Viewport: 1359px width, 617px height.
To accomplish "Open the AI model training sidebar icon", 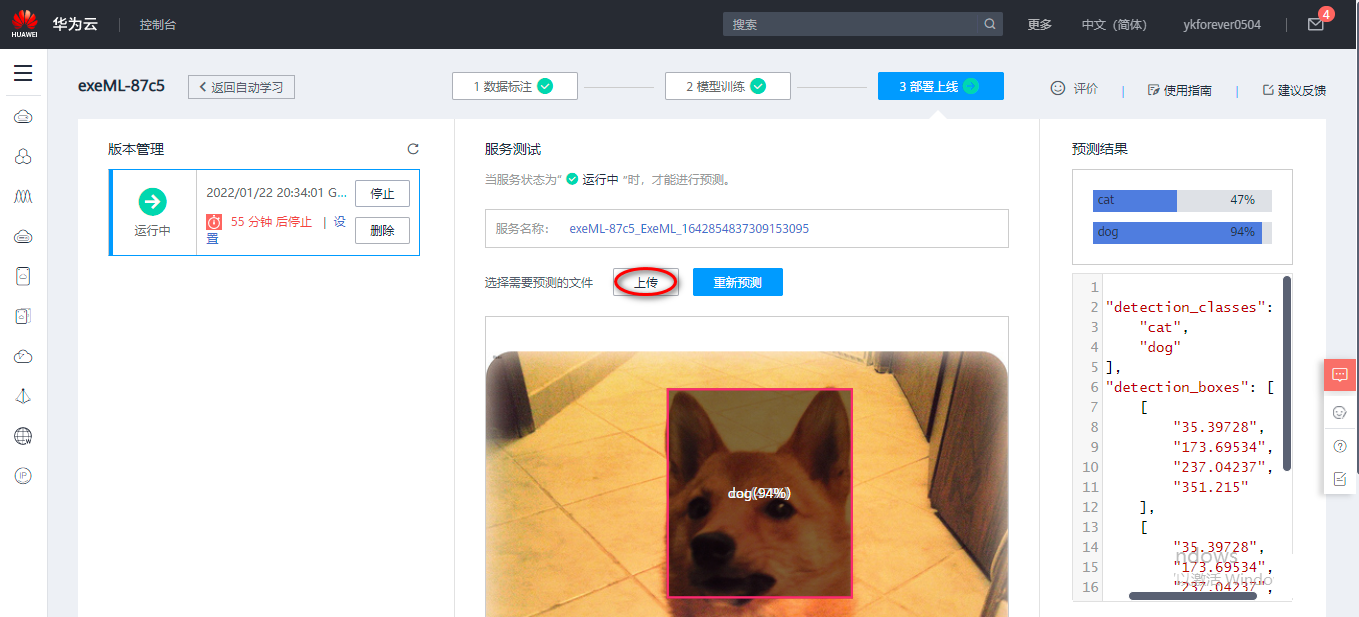I will [x=23, y=196].
